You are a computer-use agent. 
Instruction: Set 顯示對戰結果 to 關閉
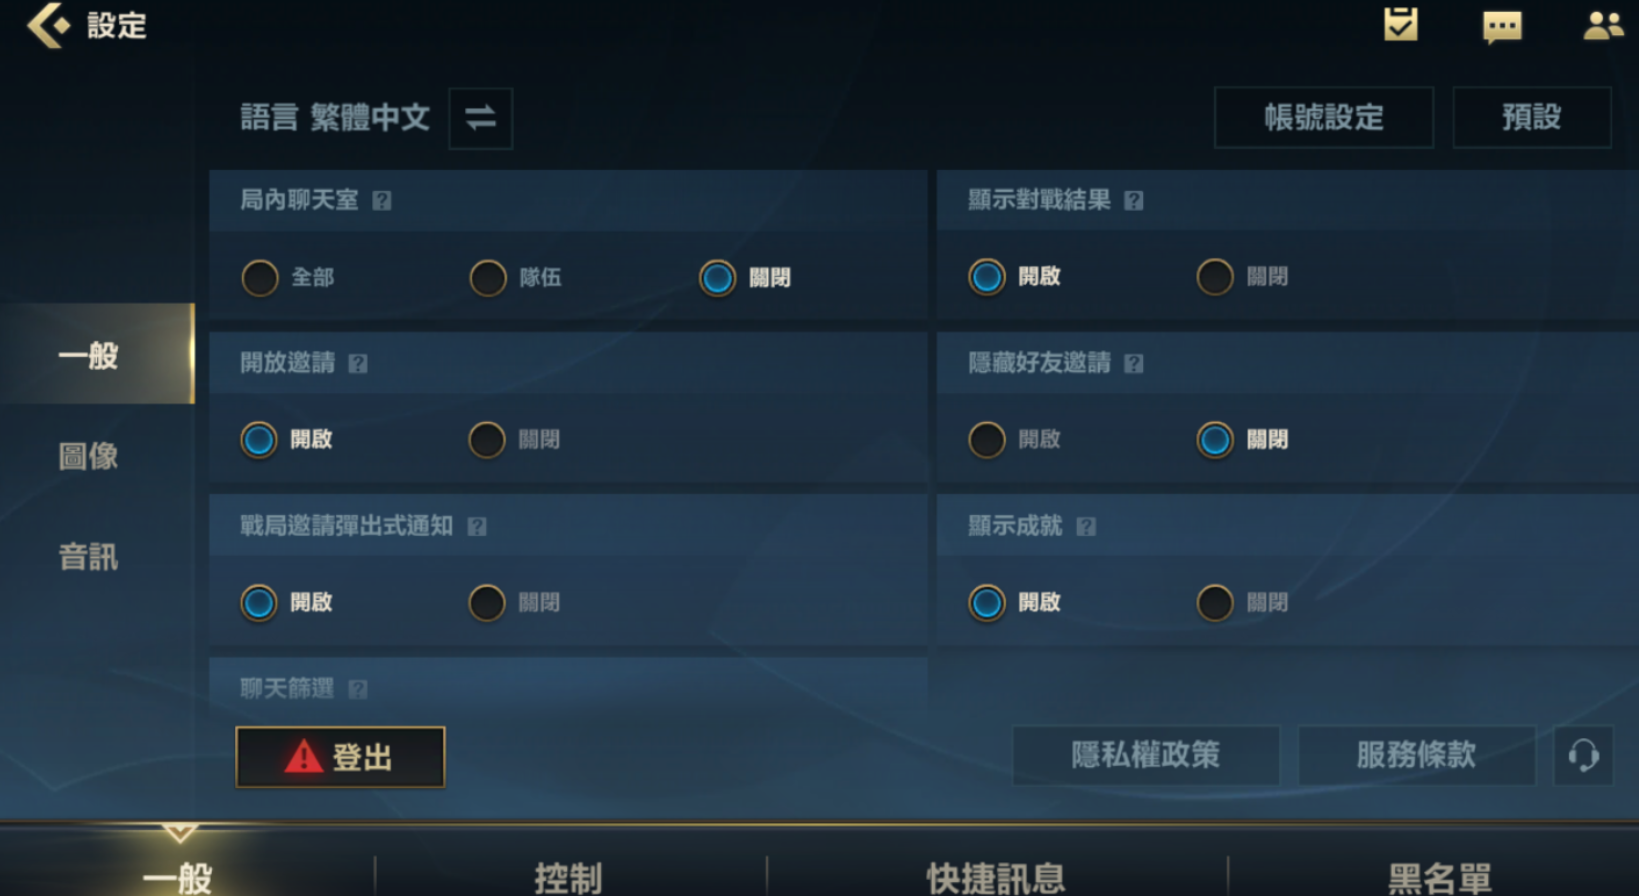pyautogui.click(x=1215, y=277)
